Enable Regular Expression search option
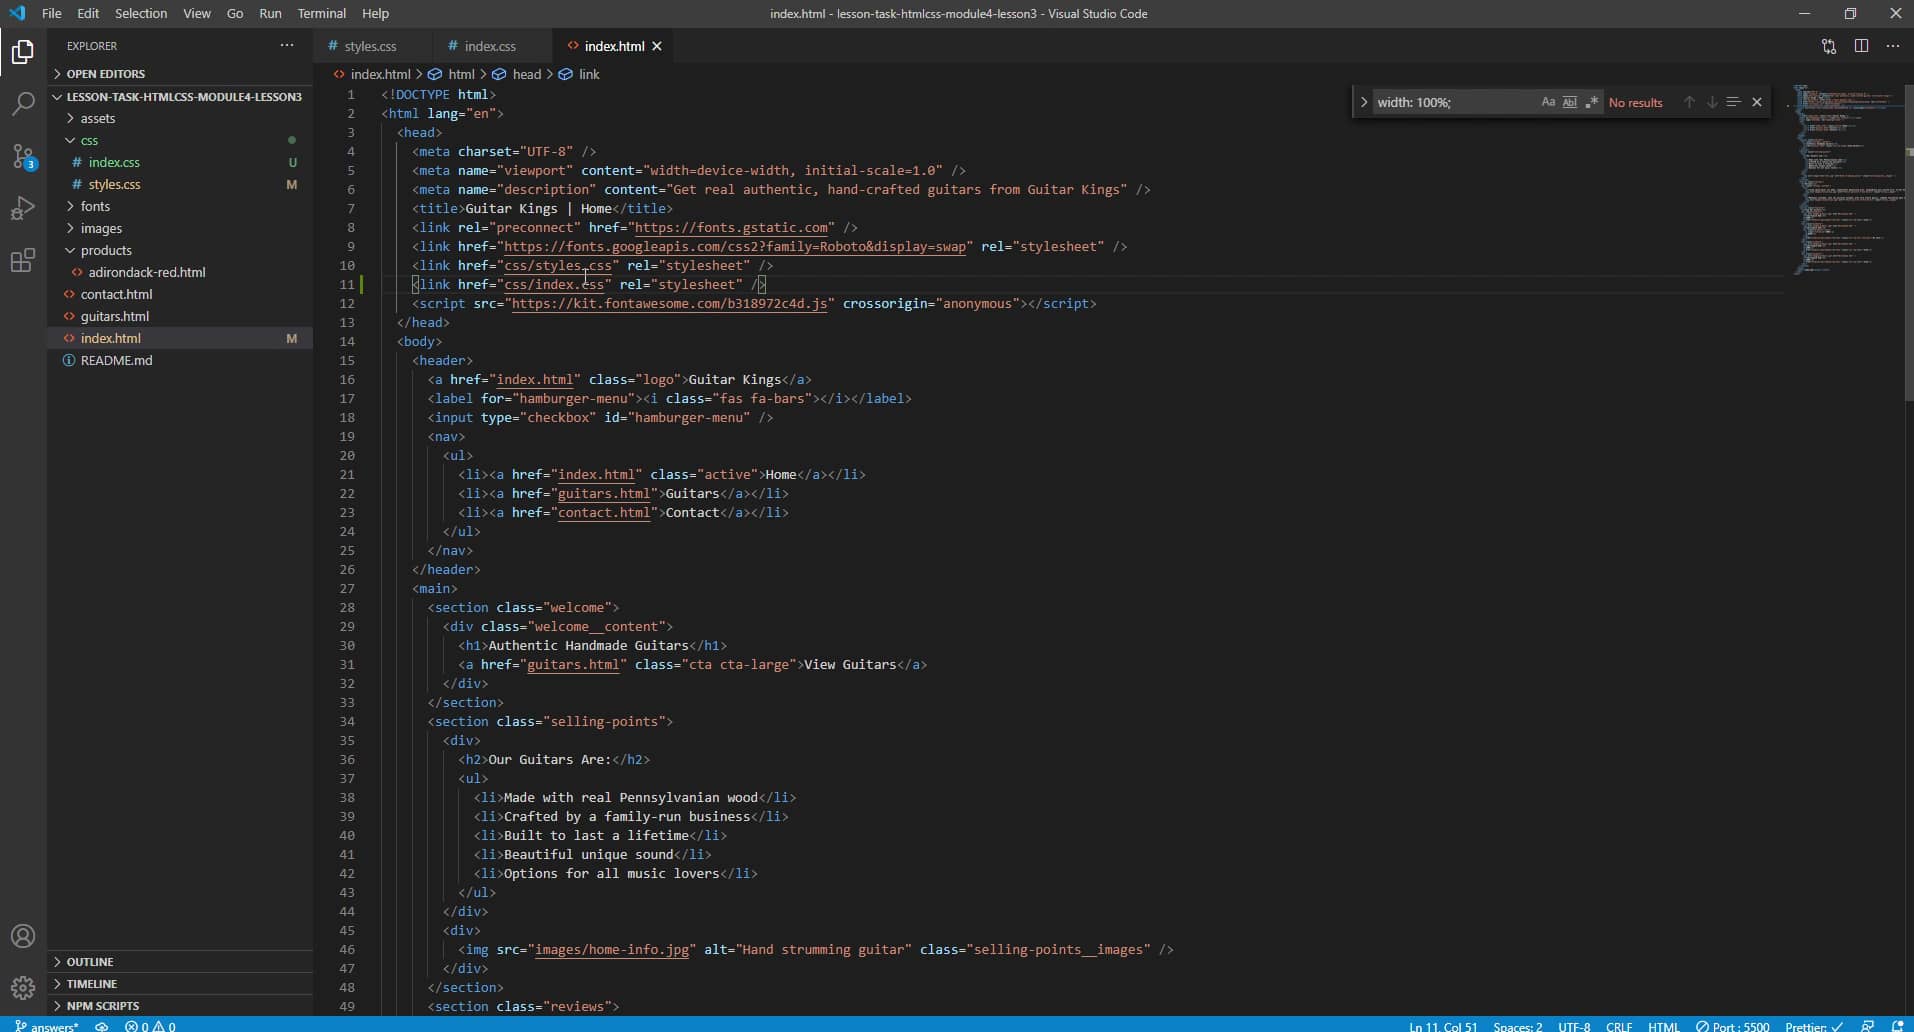Image resolution: width=1914 pixels, height=1032 pixels. pyautogui.click(x=1592, y=102)
